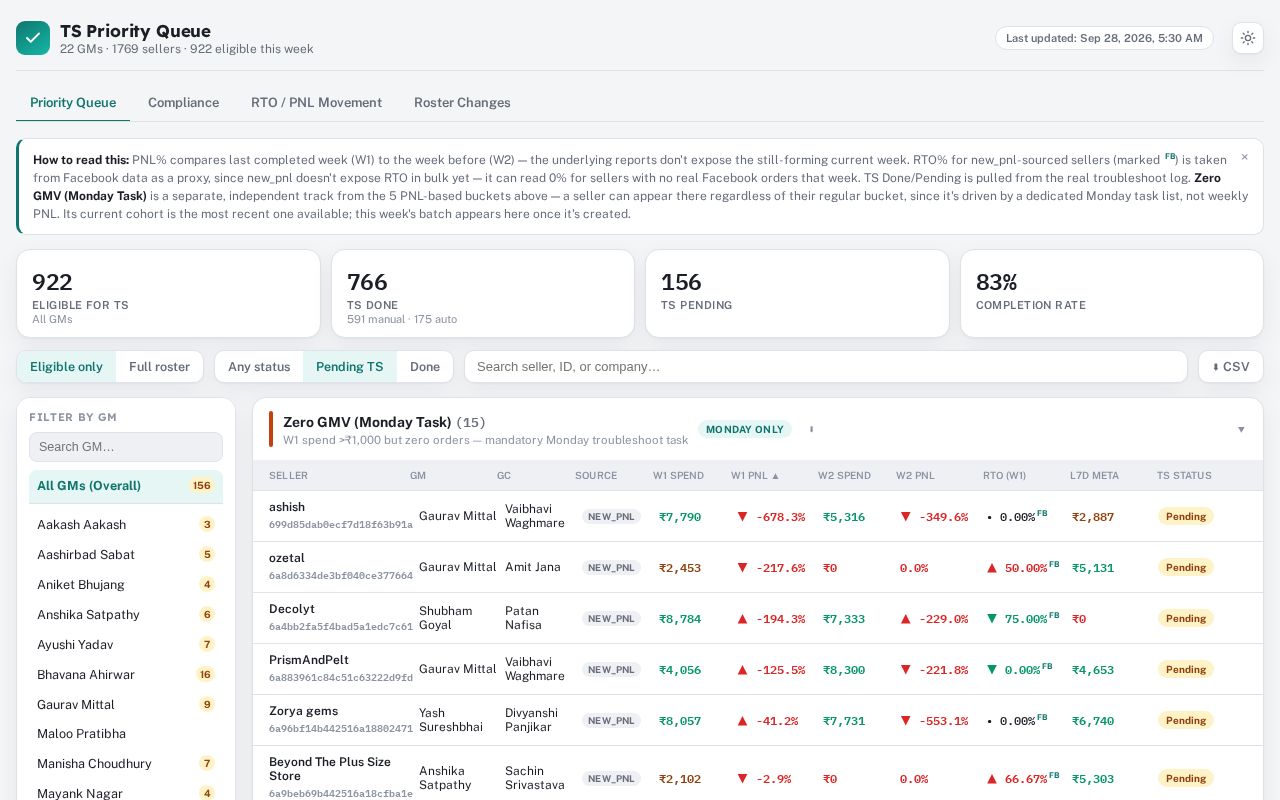Select Any status filter
The height and width of the screenshot is (800, 1280).
point(259,367)
